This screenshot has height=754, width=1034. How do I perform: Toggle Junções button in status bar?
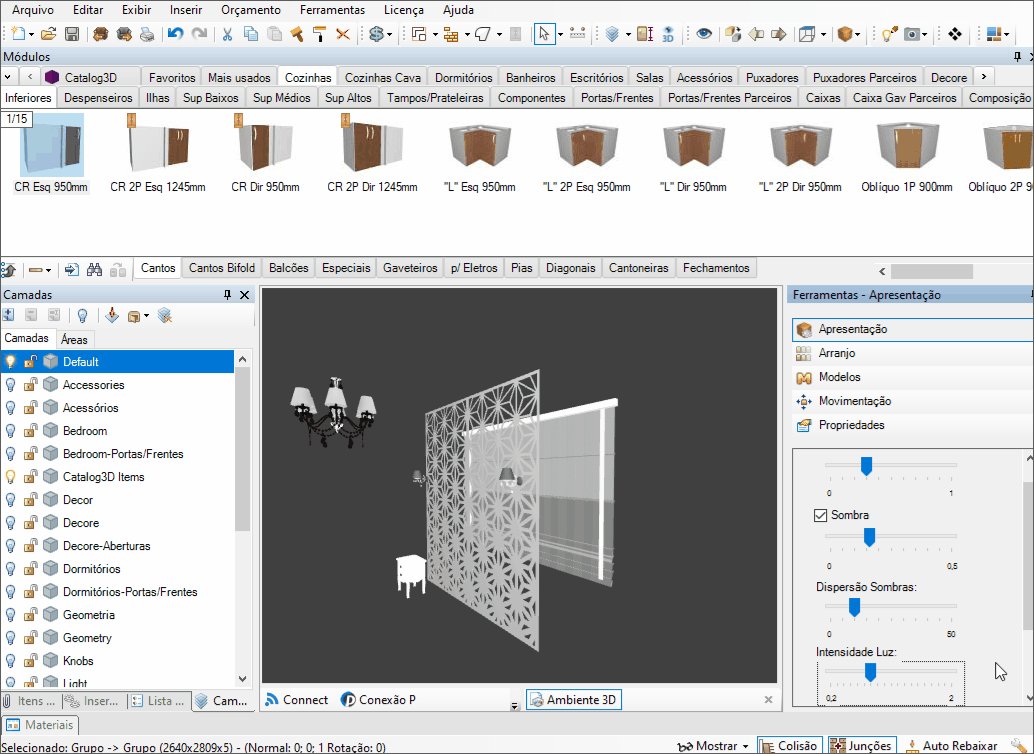tap(861, 745)
